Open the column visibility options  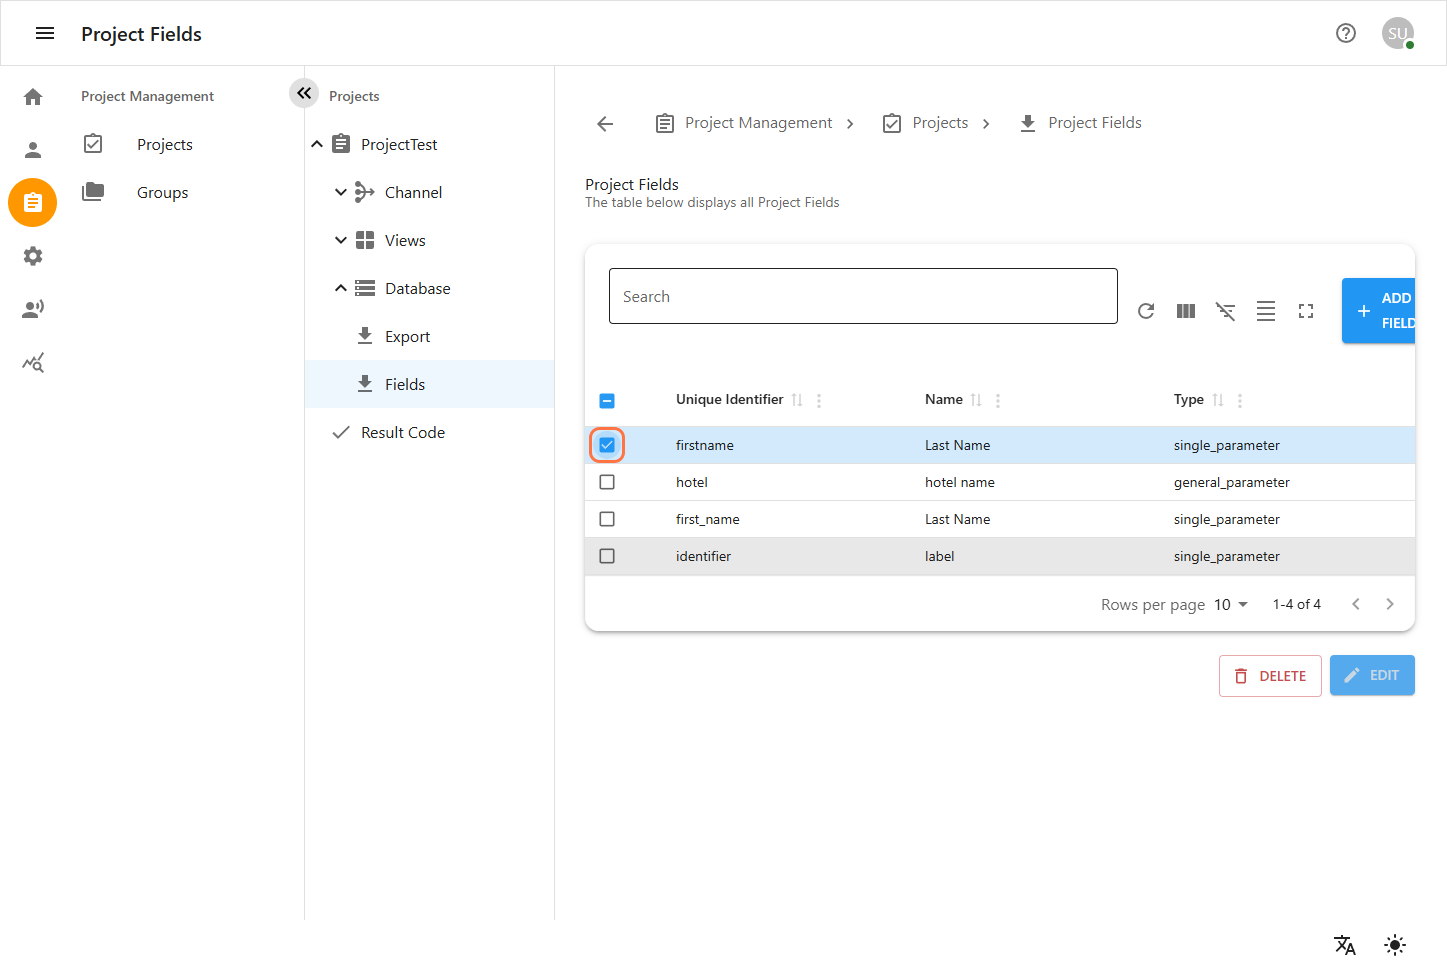(1186, 311)
